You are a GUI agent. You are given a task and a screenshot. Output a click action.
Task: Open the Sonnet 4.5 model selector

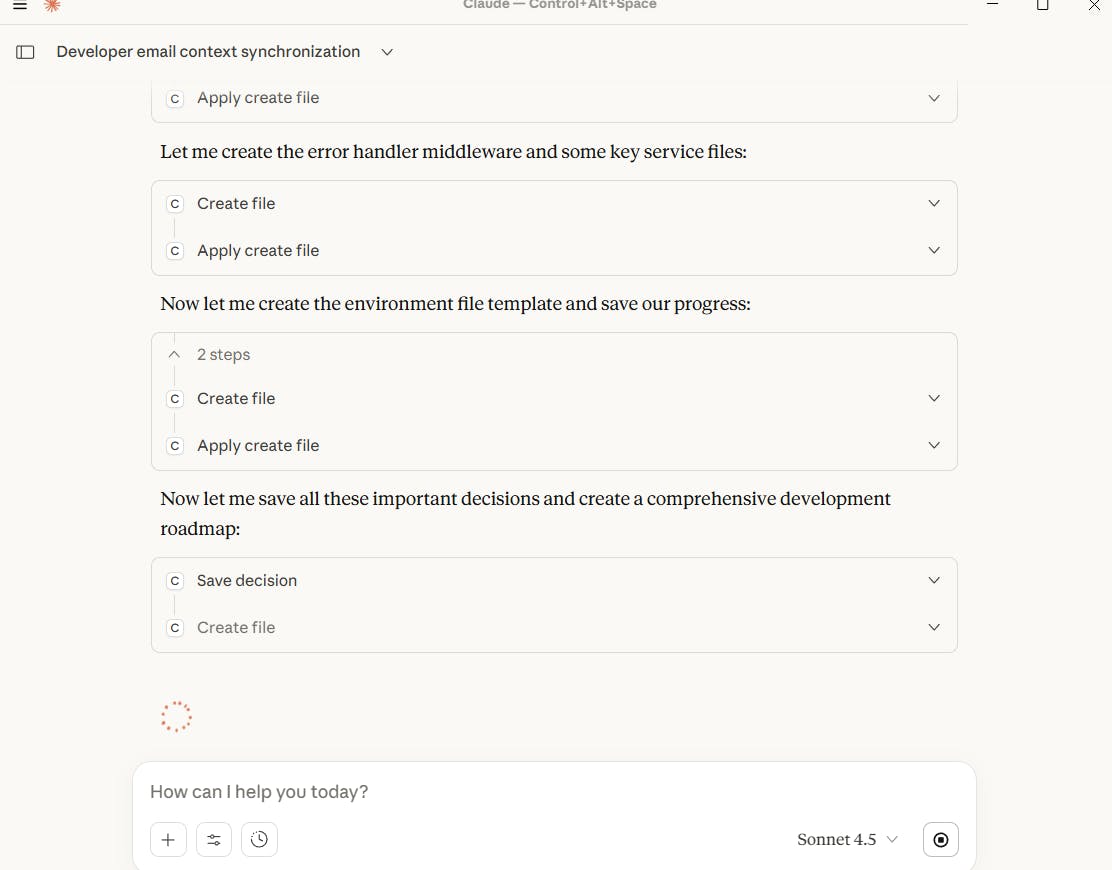tap(847, 840)
